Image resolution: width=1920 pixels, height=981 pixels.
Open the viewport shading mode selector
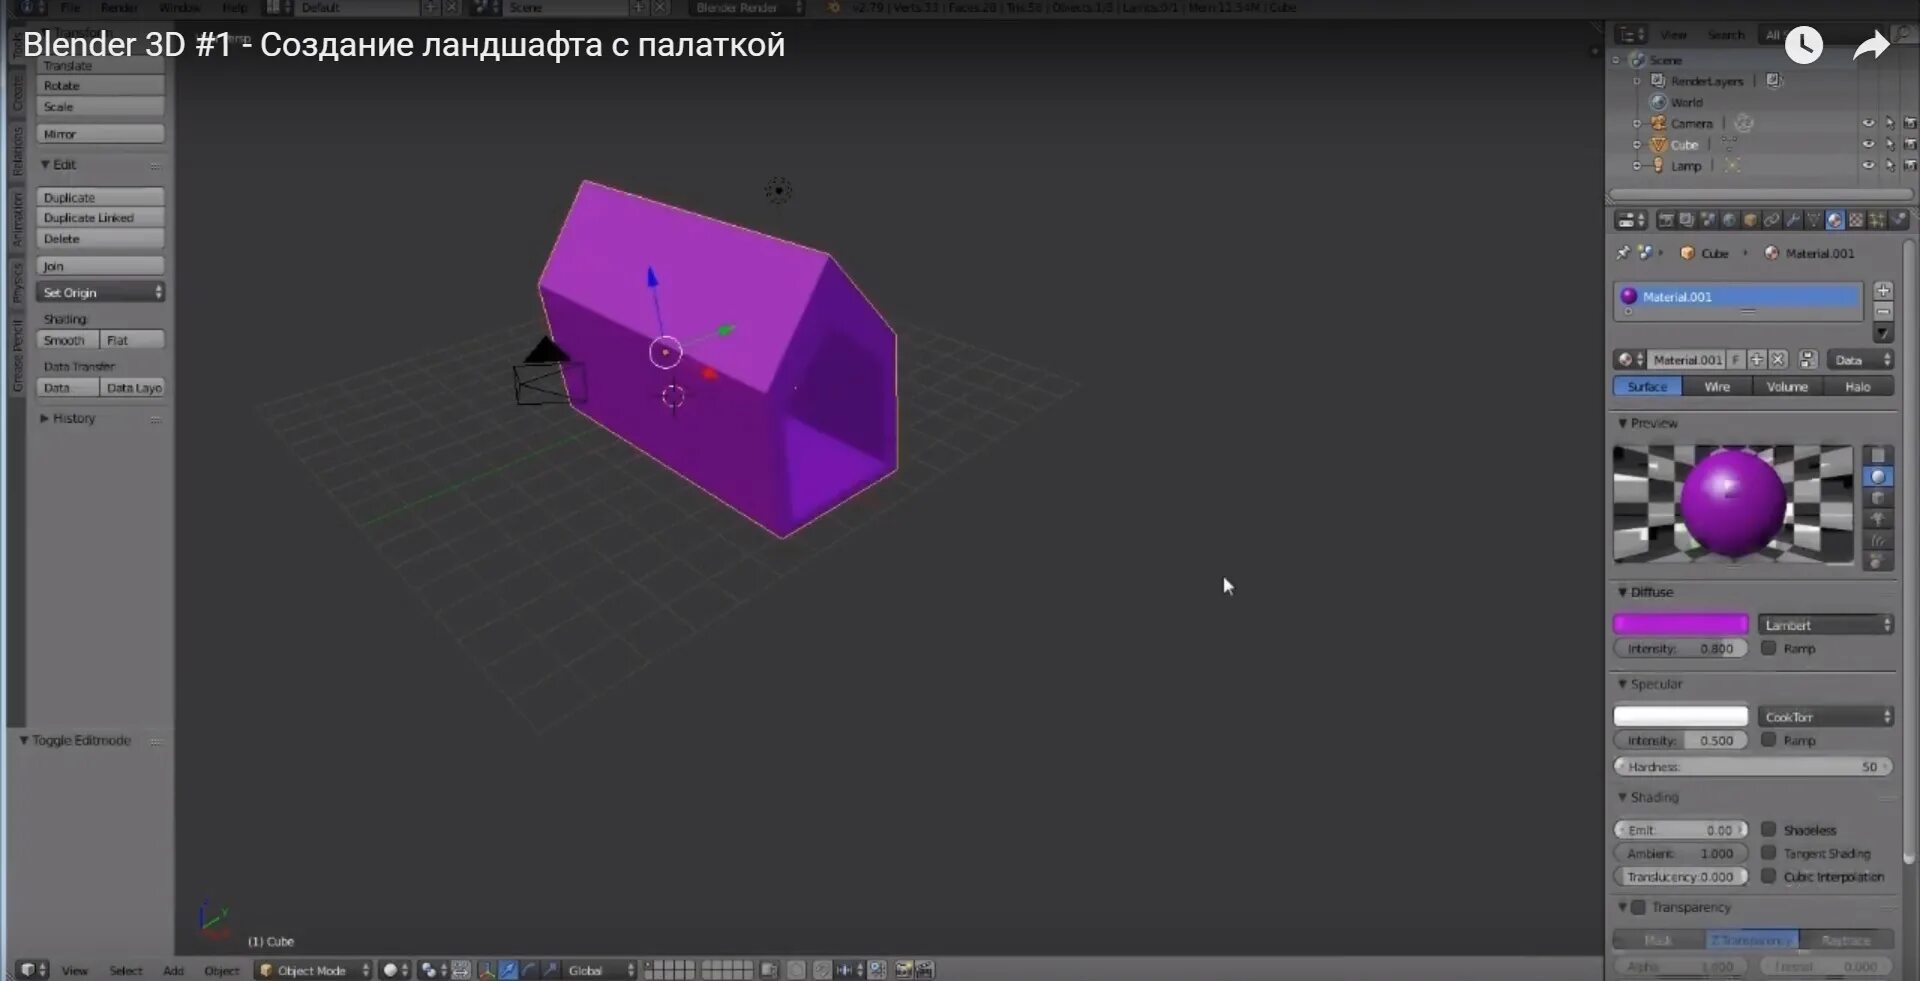click(x=396, y=970)
